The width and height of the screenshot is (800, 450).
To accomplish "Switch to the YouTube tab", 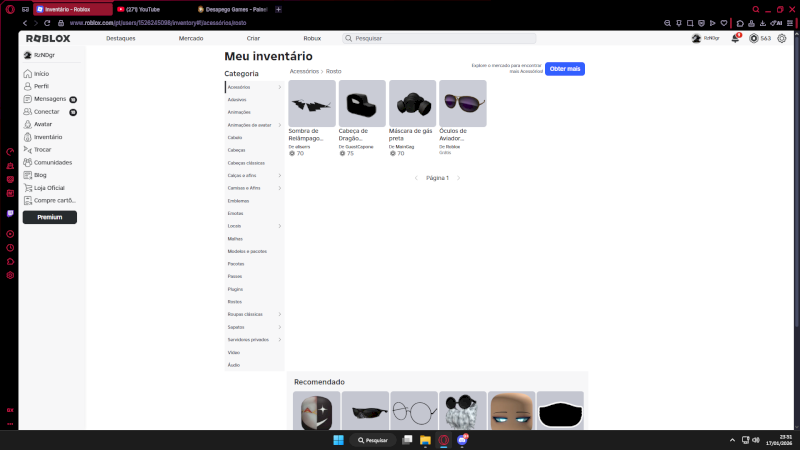I will point(153,9).
